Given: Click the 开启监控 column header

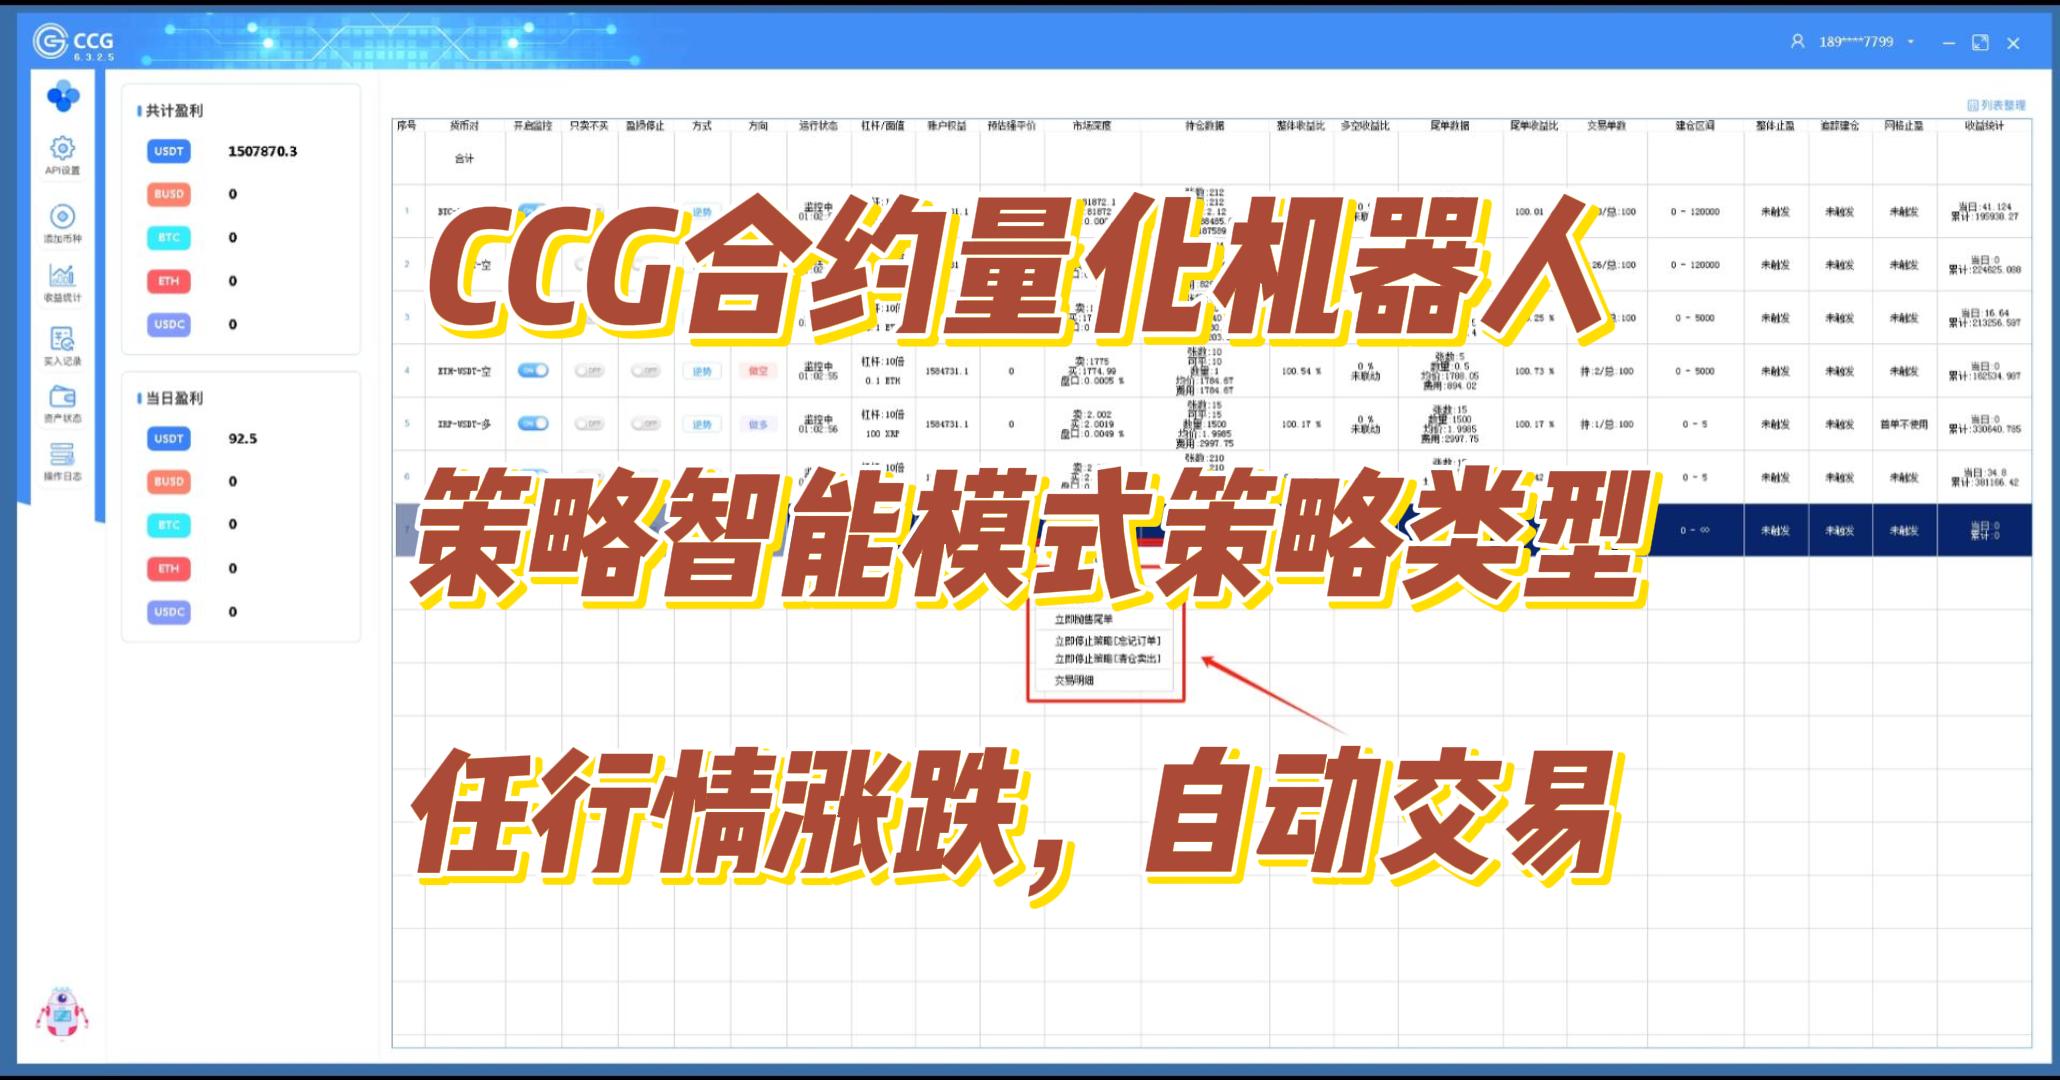Looking at the screenshot, I should (x=532, y=126).
